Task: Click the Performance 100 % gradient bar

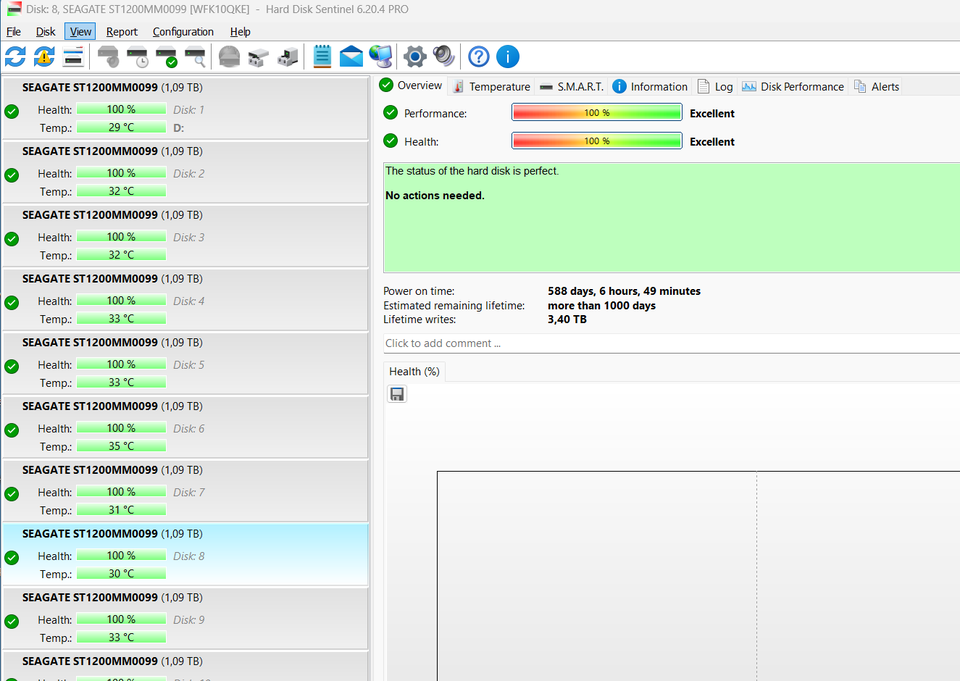Action: coord(597,113)
